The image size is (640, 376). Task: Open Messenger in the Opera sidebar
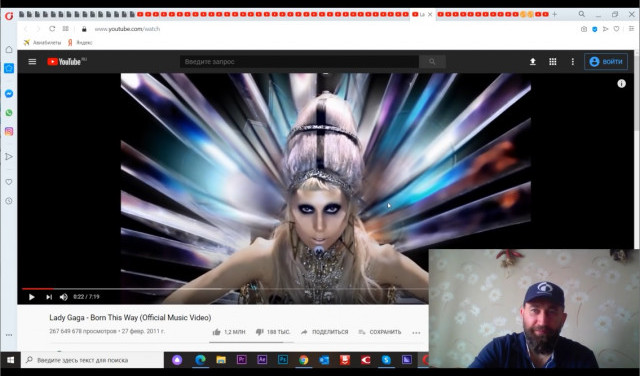[9, 94]
